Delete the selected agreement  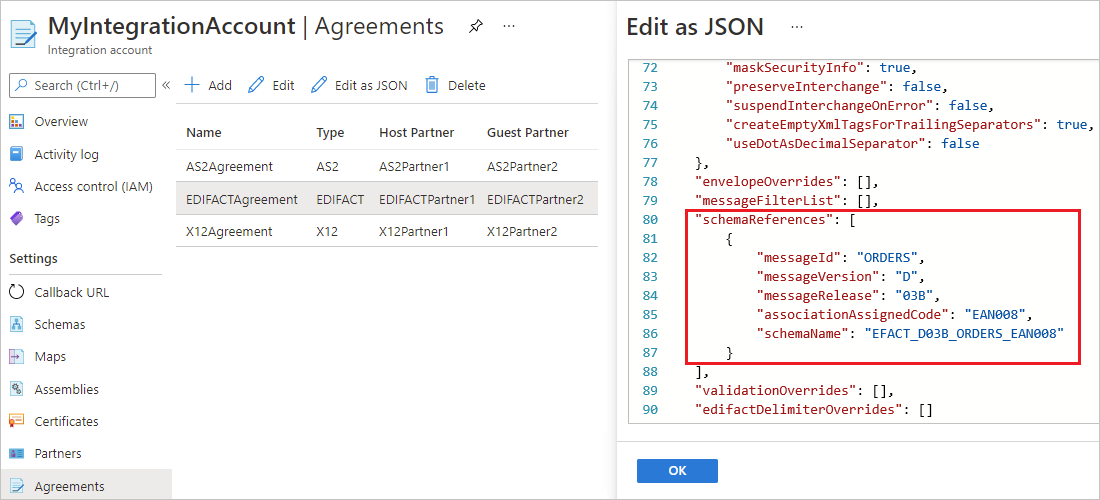coord(455,86)
